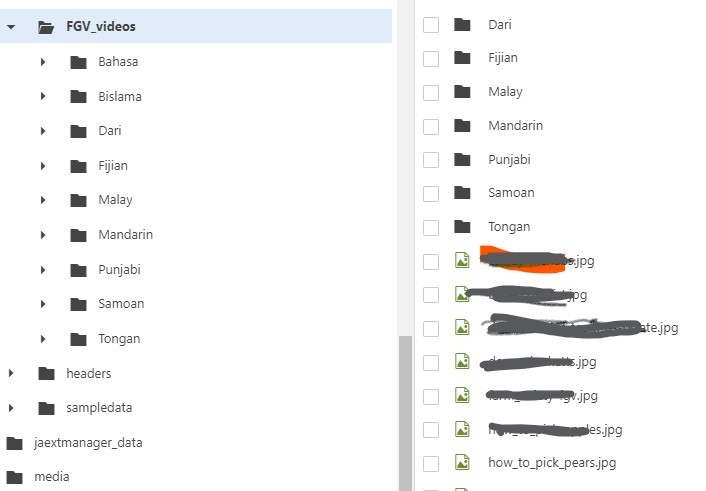Screen dimensions: 706x491
Task: Click the headers folder icon
Action: coord(46,373)
